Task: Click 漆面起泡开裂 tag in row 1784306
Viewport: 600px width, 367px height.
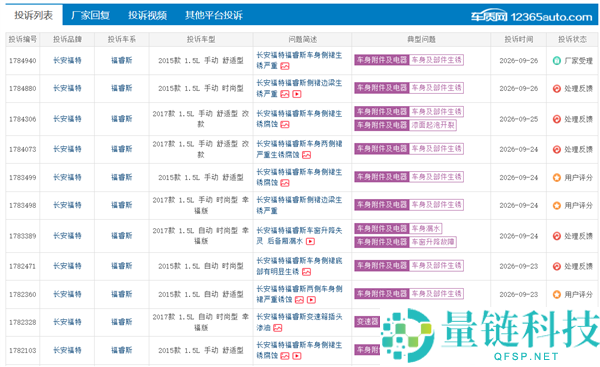Action: [433, 125]
